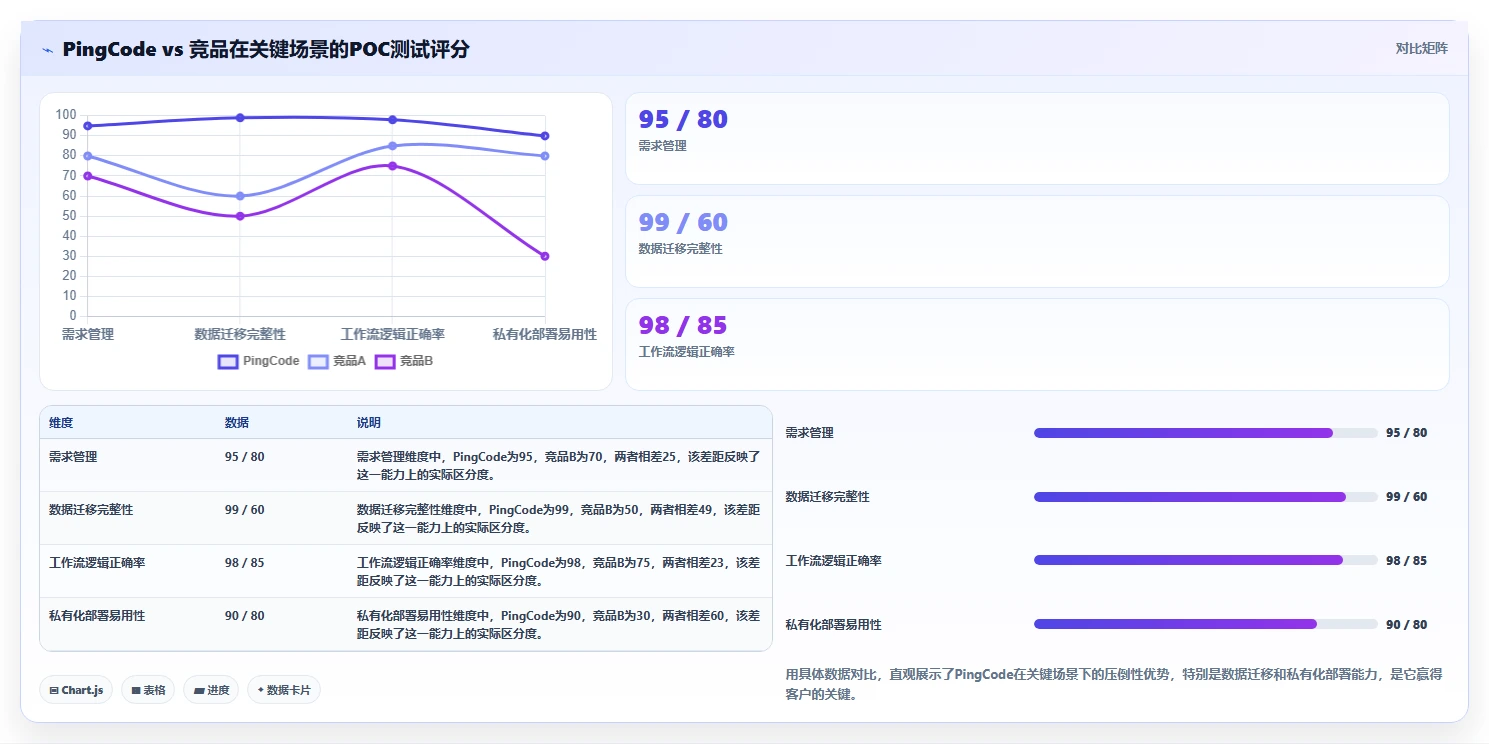This screenshot has height=744, width=1489.
Task: Click the 私有化部署易用性 x-axis label in chart
Action: click(545, 334)
